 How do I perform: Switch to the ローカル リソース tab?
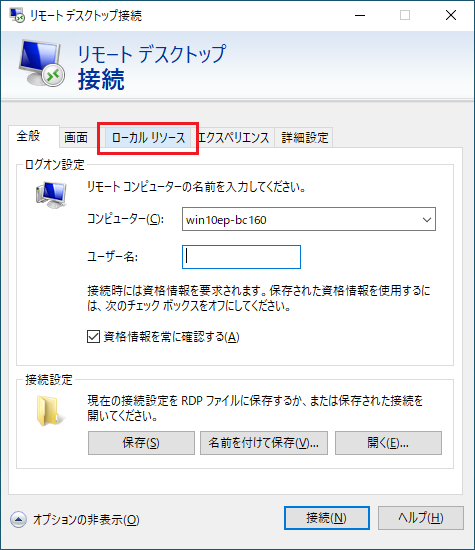[x=148, y=138]
